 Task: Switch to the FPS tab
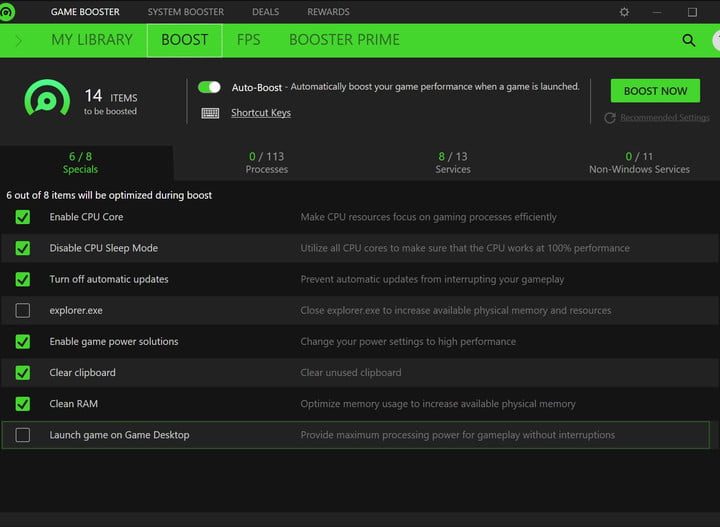248,40
